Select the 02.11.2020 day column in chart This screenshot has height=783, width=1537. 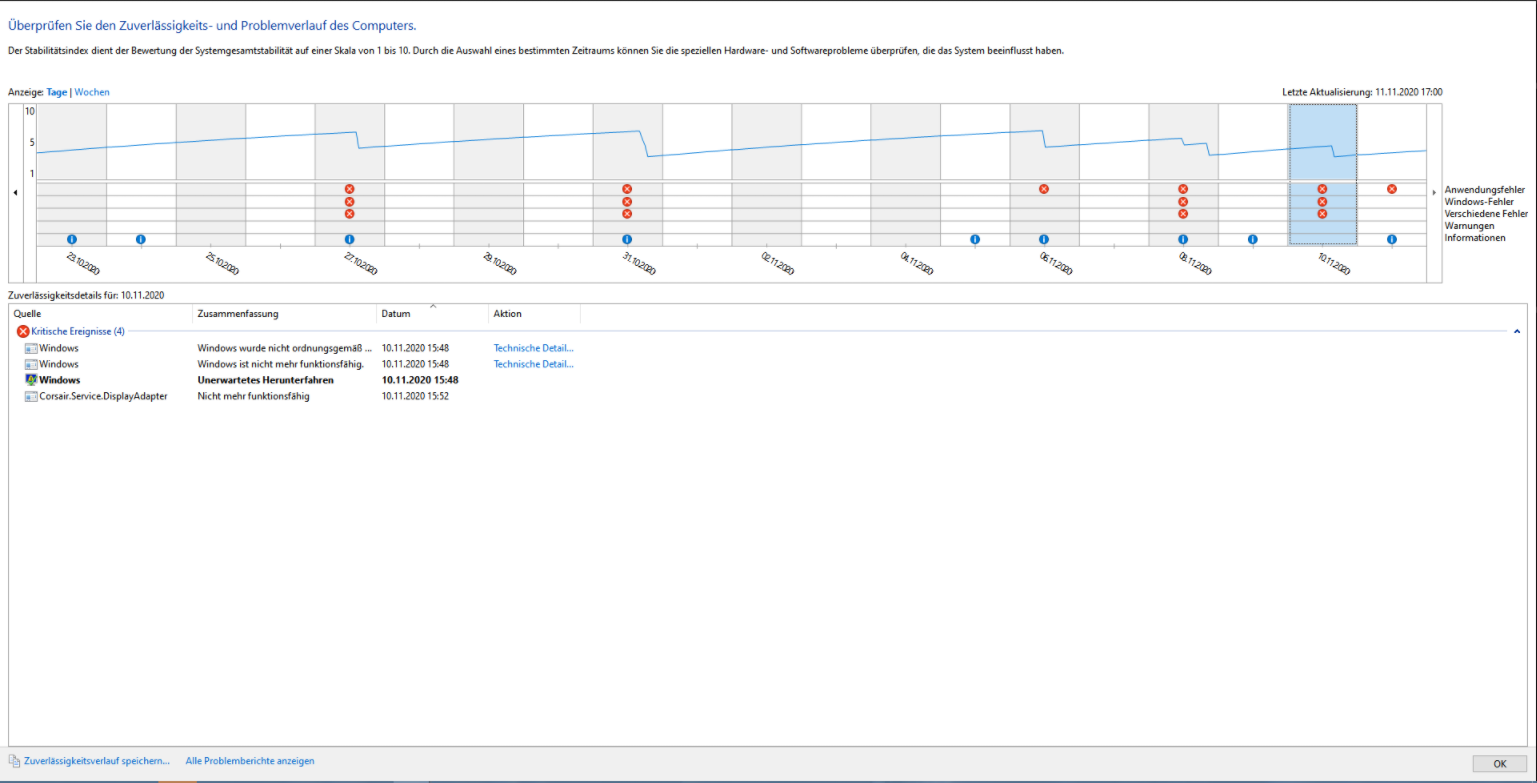point(766,174)
